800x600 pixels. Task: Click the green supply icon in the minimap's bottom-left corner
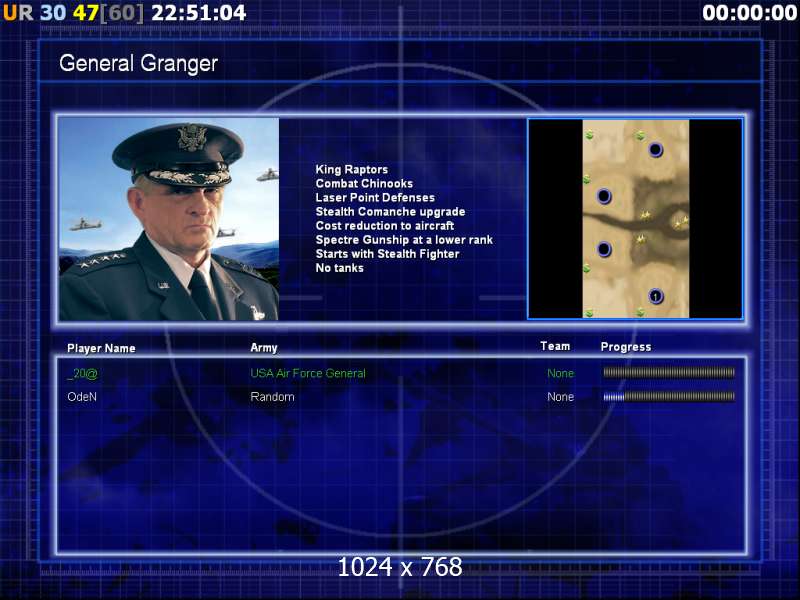[x=589, y=312]
